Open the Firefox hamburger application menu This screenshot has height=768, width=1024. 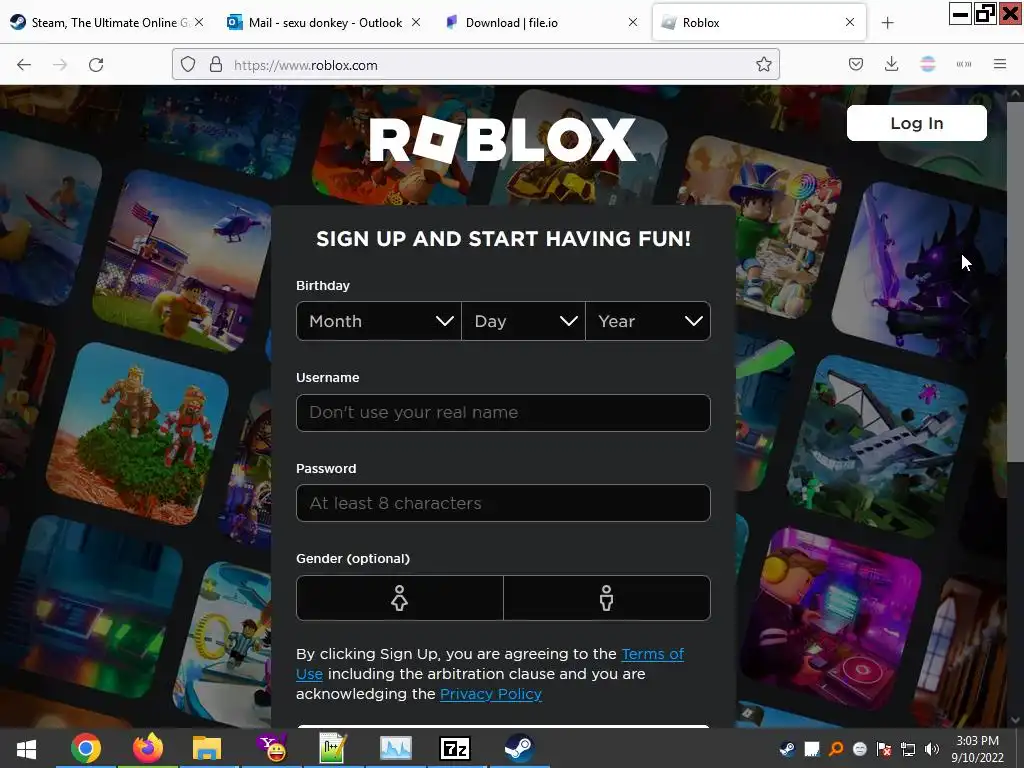(1000, 64)
